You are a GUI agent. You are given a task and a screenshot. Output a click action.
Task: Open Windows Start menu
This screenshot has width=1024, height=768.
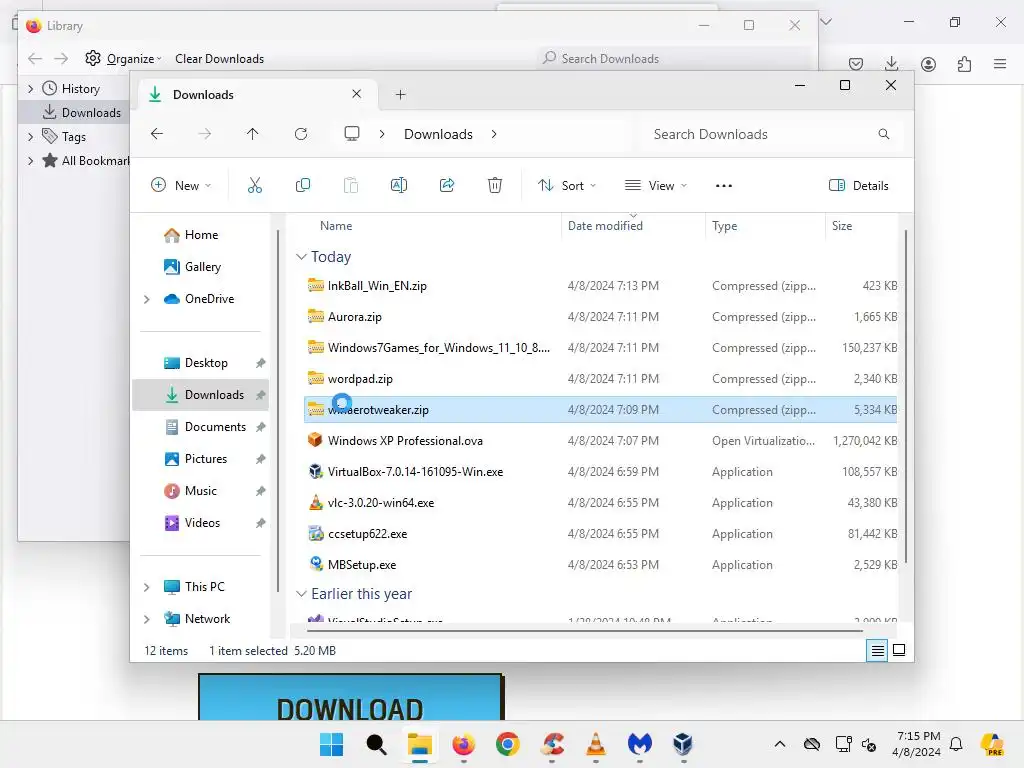332,744
